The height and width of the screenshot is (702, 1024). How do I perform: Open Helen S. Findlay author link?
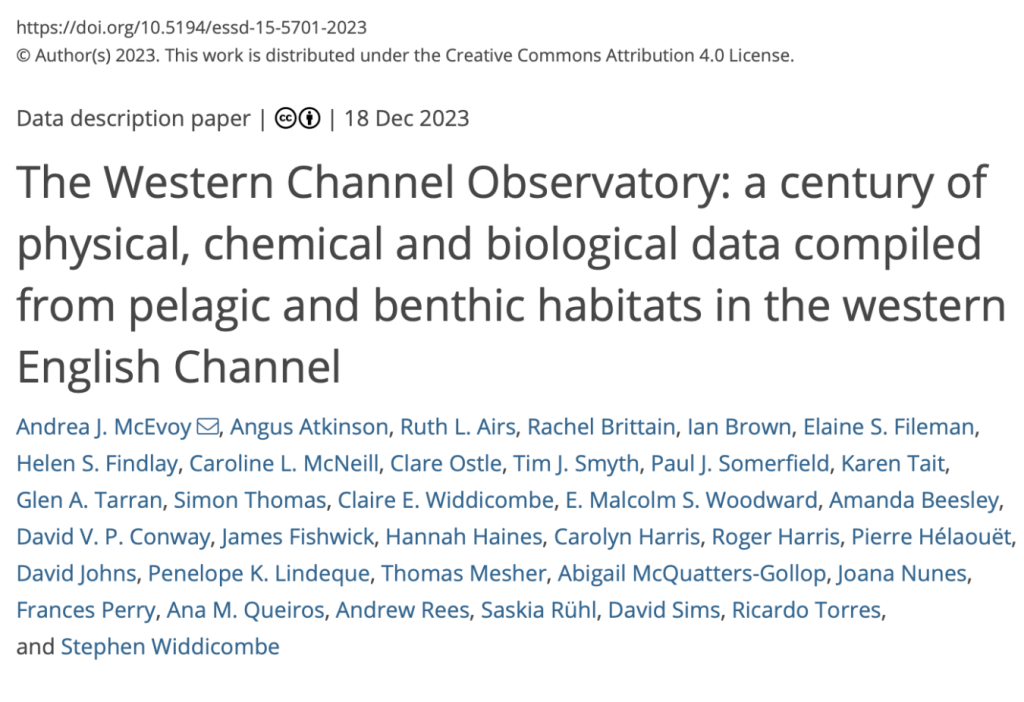[97, 464]
